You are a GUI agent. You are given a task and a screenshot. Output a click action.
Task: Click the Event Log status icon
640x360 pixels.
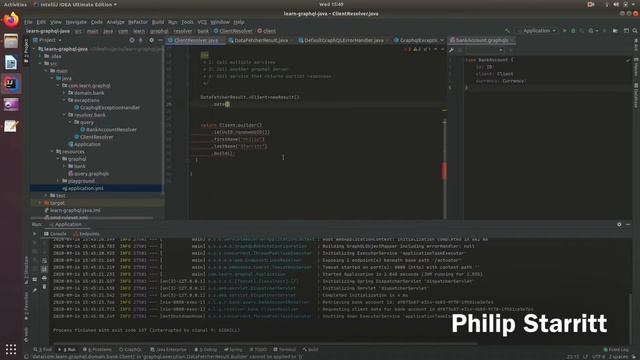pos(605,350)
